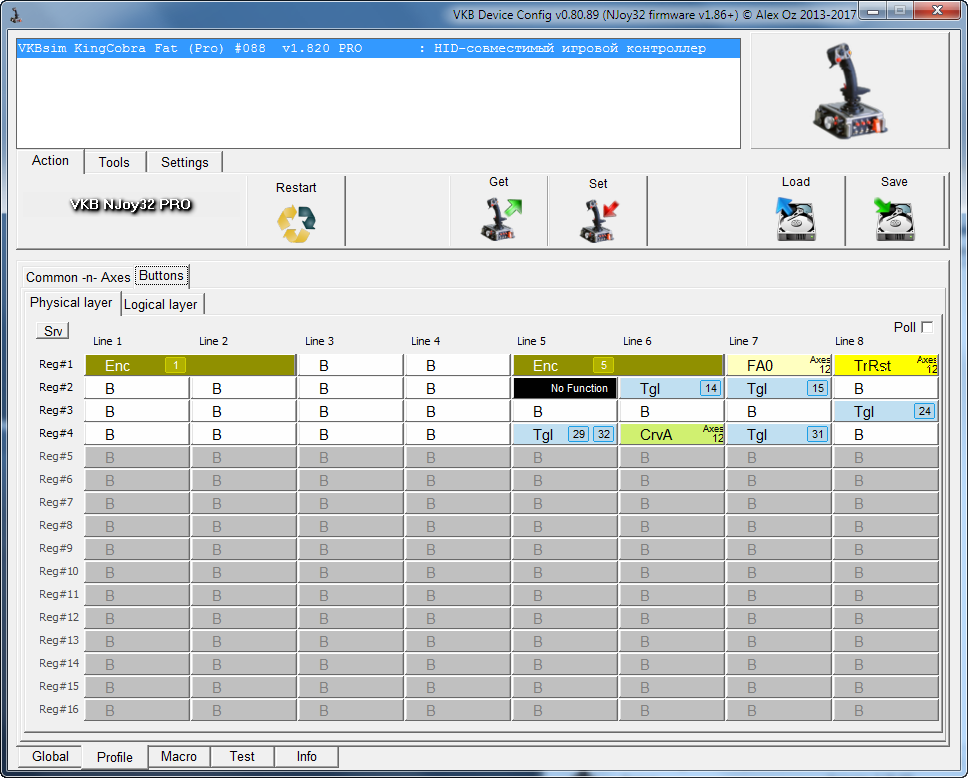Click the Load hard drive icon
The width and height of the screenshot is (968, 778).
tap(796, 219)
